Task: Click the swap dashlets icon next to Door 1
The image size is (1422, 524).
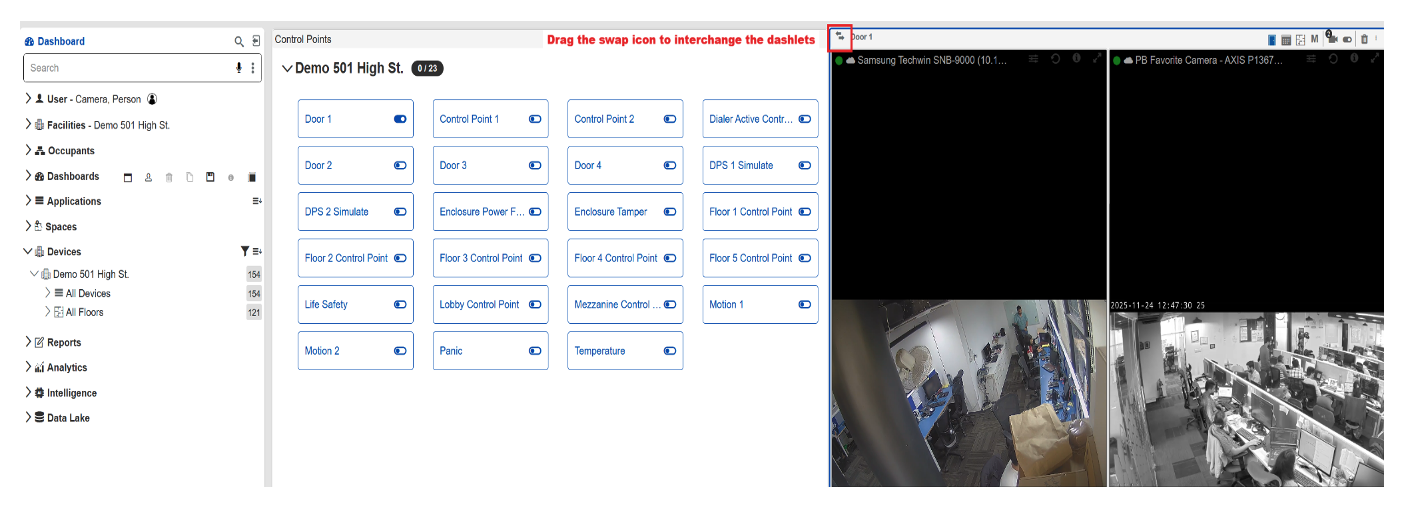Action: (840, 37)
